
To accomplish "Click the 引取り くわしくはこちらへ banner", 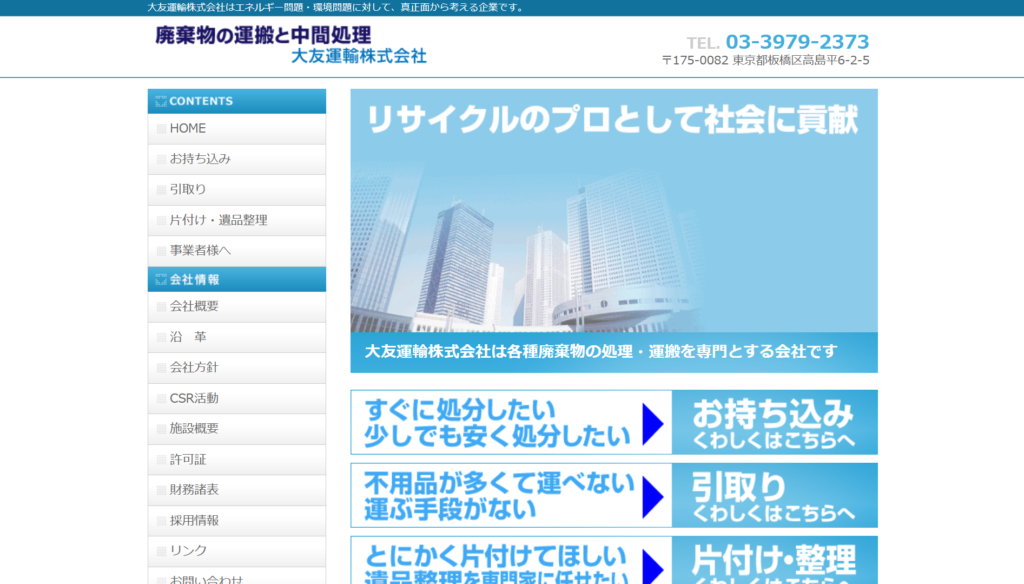I will 614,495.
